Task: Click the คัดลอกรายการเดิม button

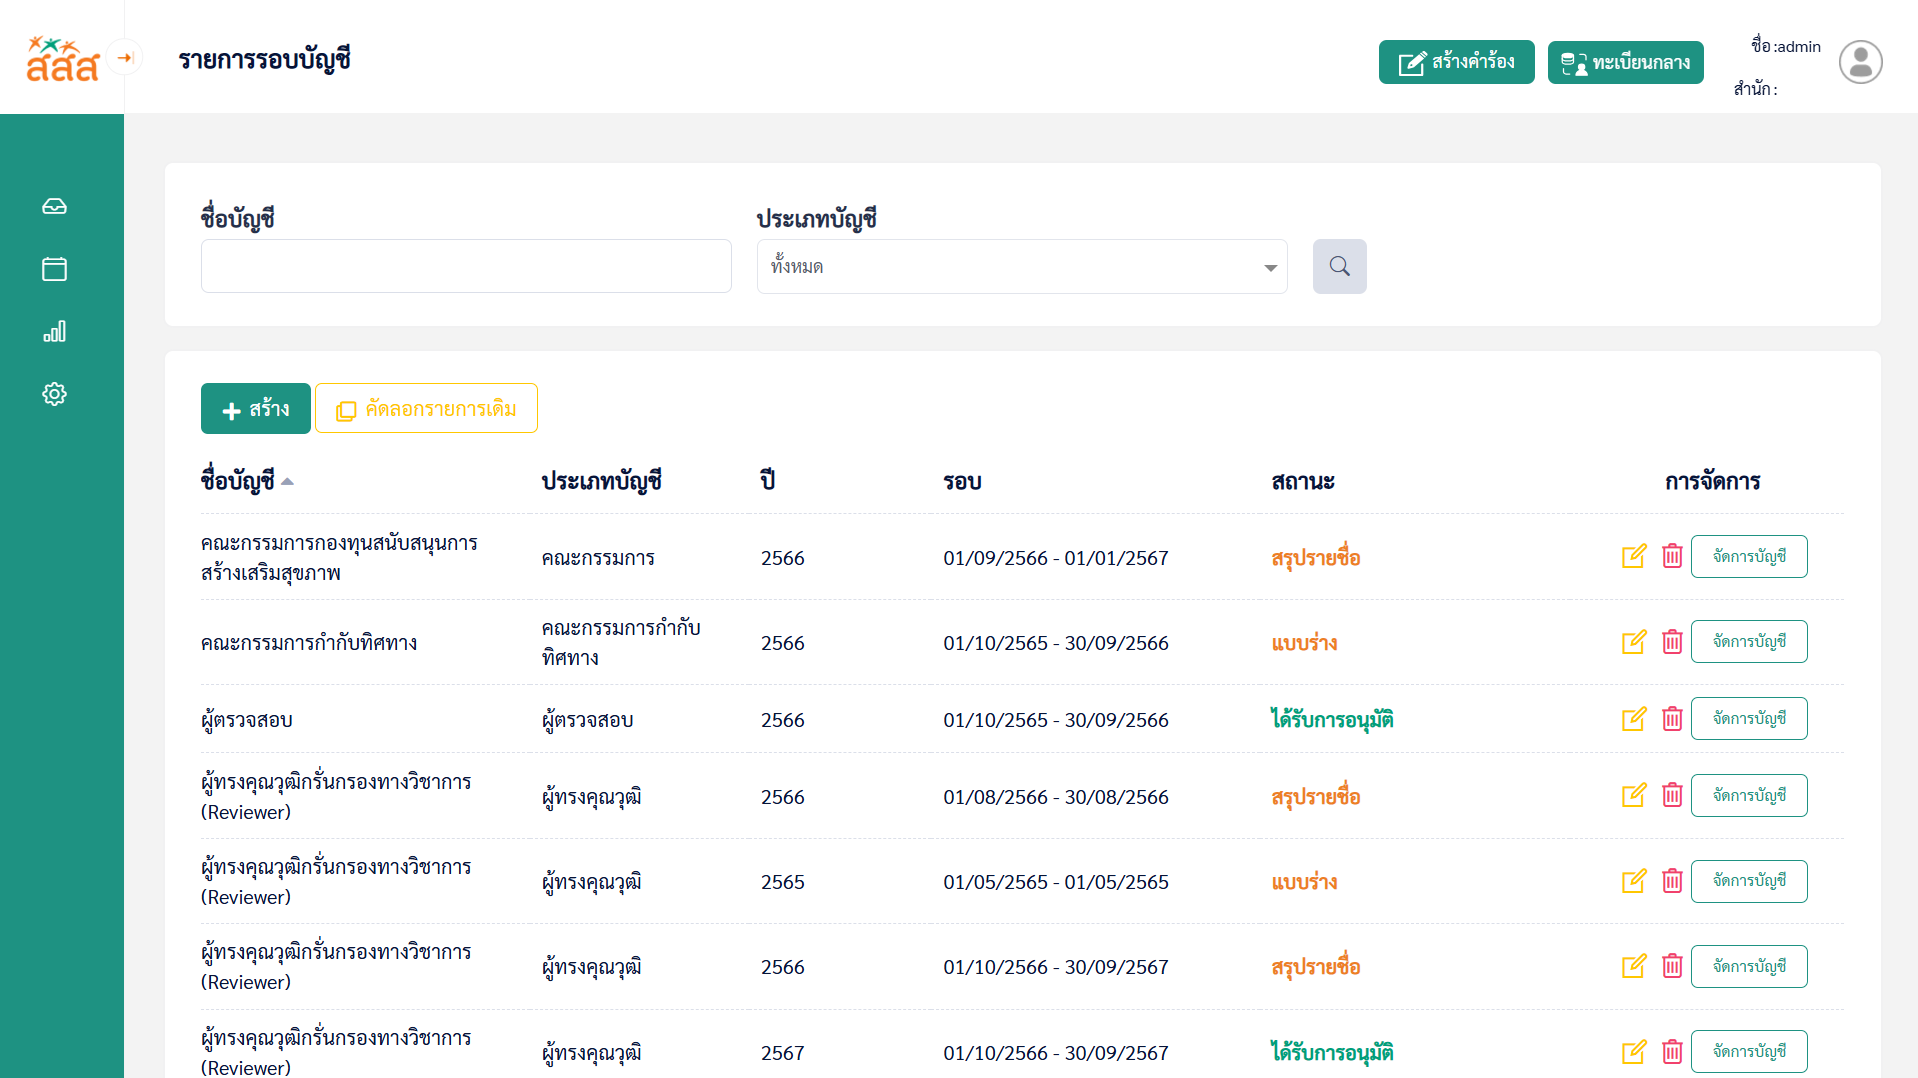Action: tap(426, 409)
